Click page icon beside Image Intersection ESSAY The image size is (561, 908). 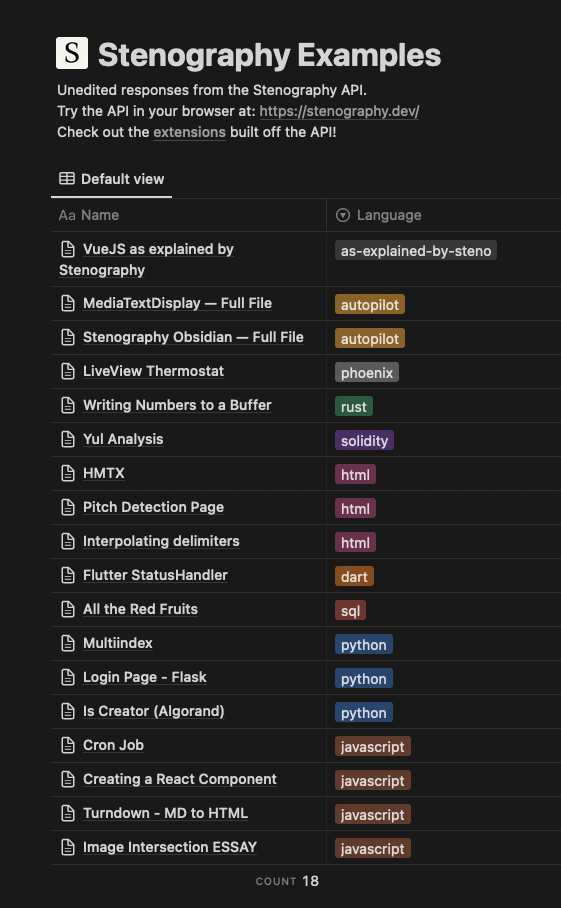(x=68, y=847)
